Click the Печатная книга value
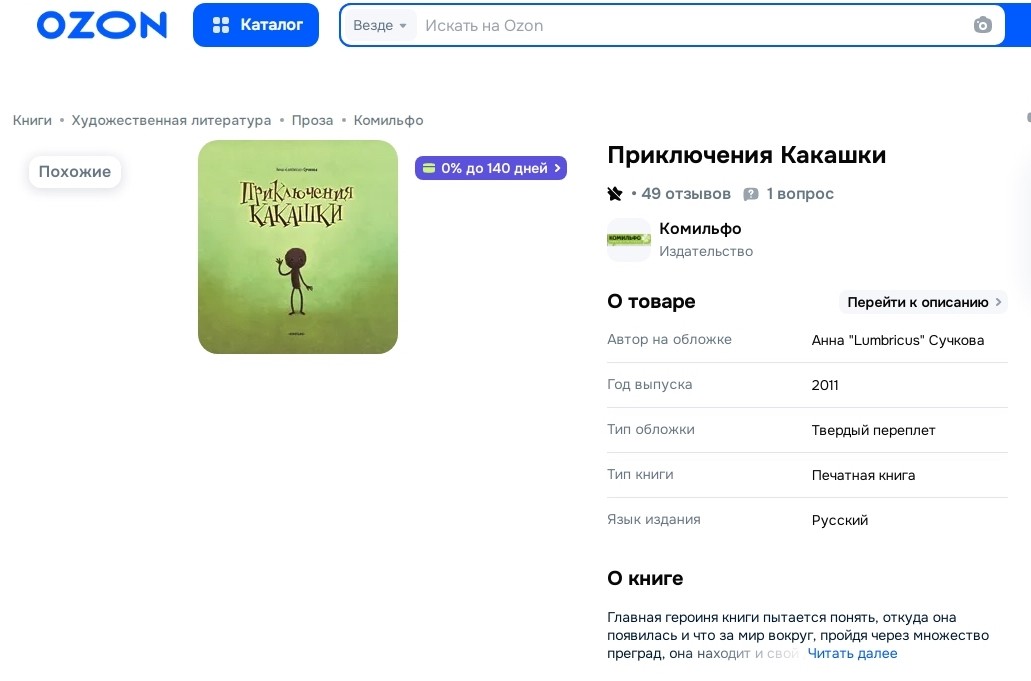The image size is (1031, 681). tap(863, 475)
